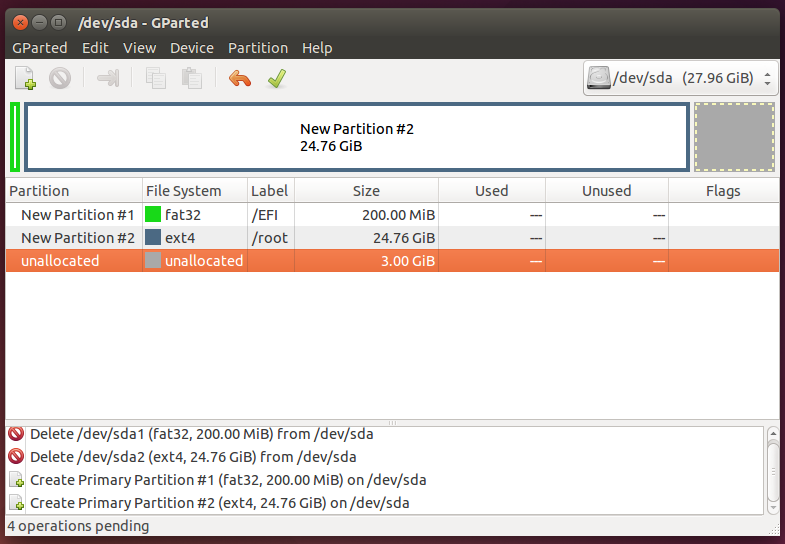Image resolution: width=785 pixels, height=544 pixels.
Task: Click the pane divider handle above operations list
Action: (392, 423)
